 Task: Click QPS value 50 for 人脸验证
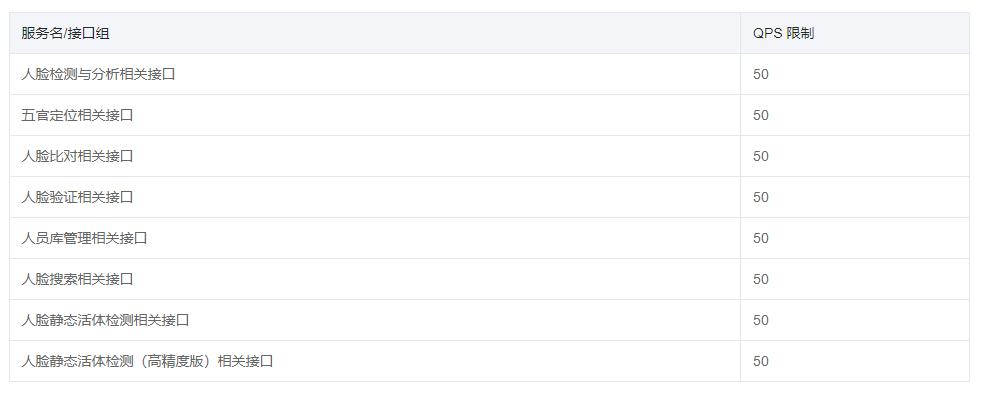(x=761, y=197)
